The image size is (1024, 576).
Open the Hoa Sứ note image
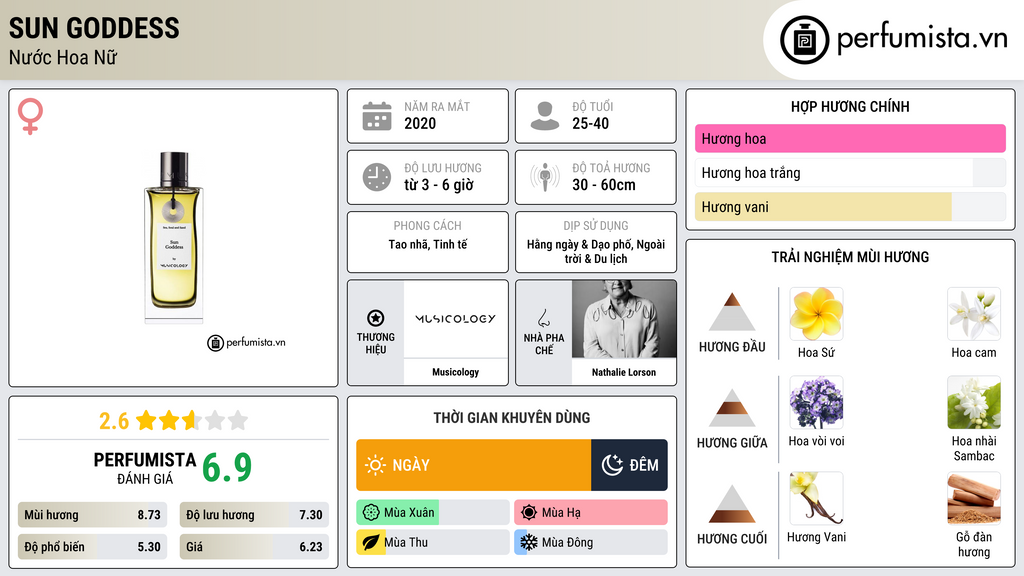tap(816, 314)
